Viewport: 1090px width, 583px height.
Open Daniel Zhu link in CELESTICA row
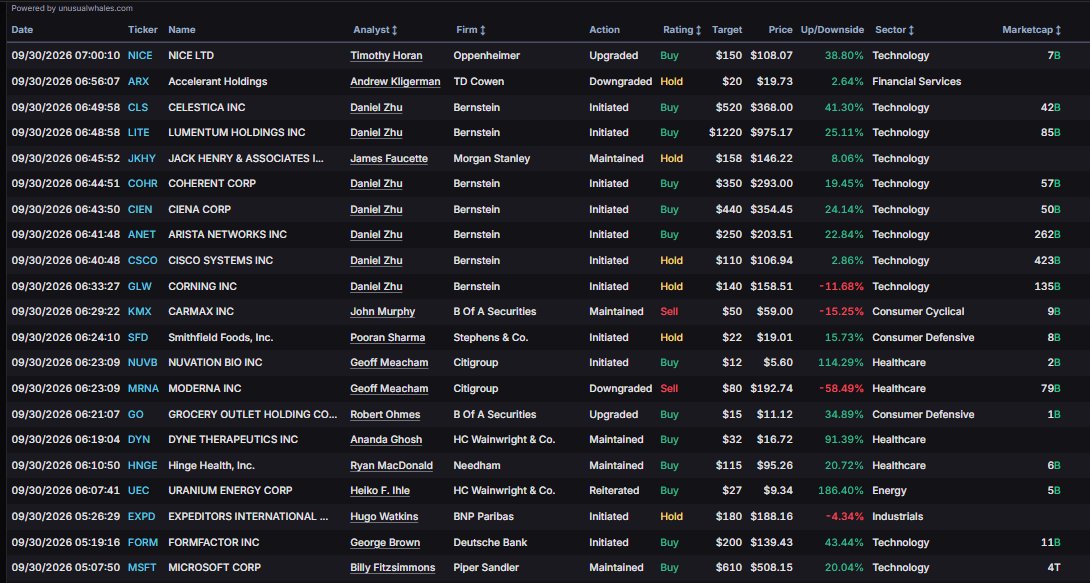[x=376, y=107]
